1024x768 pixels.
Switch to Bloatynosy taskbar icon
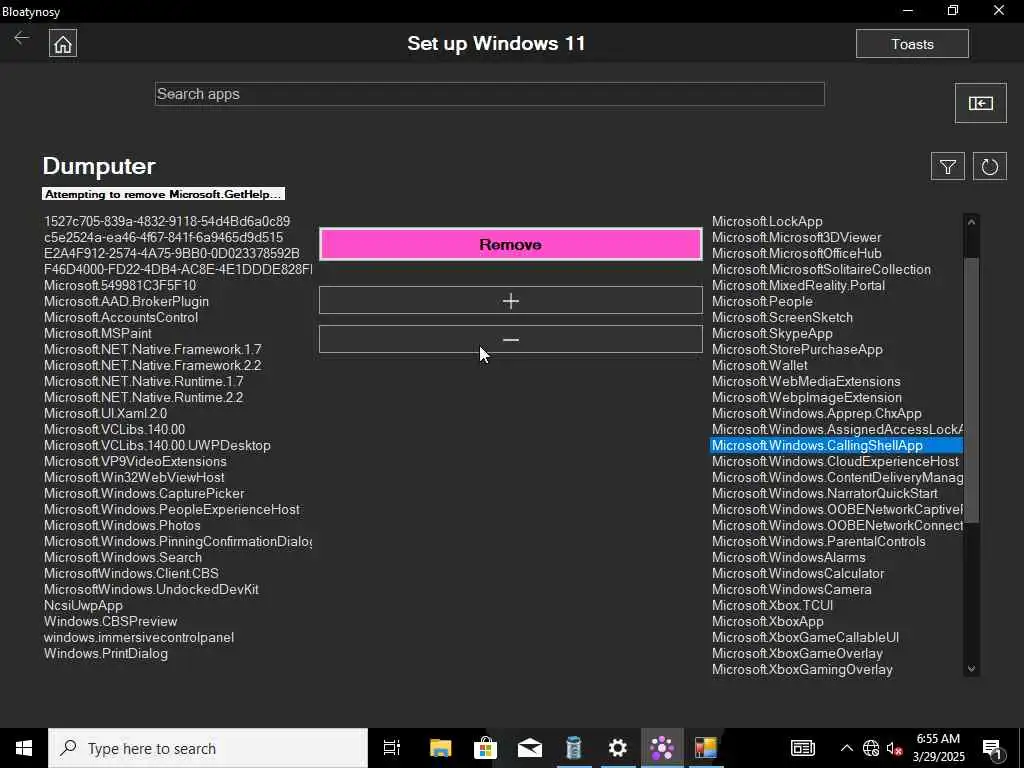(x=662, y=748)
